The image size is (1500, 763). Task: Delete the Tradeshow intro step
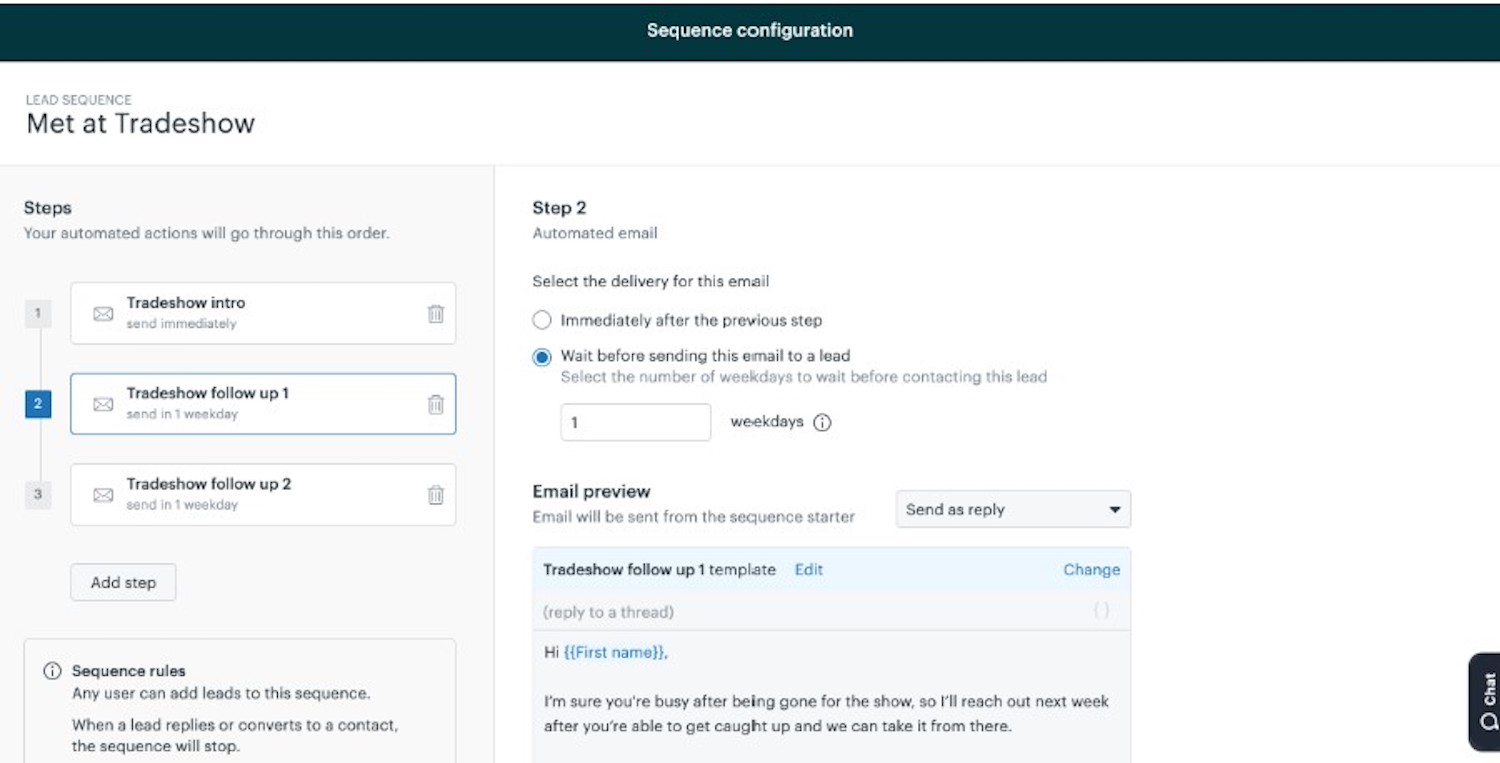click(436, 314)
